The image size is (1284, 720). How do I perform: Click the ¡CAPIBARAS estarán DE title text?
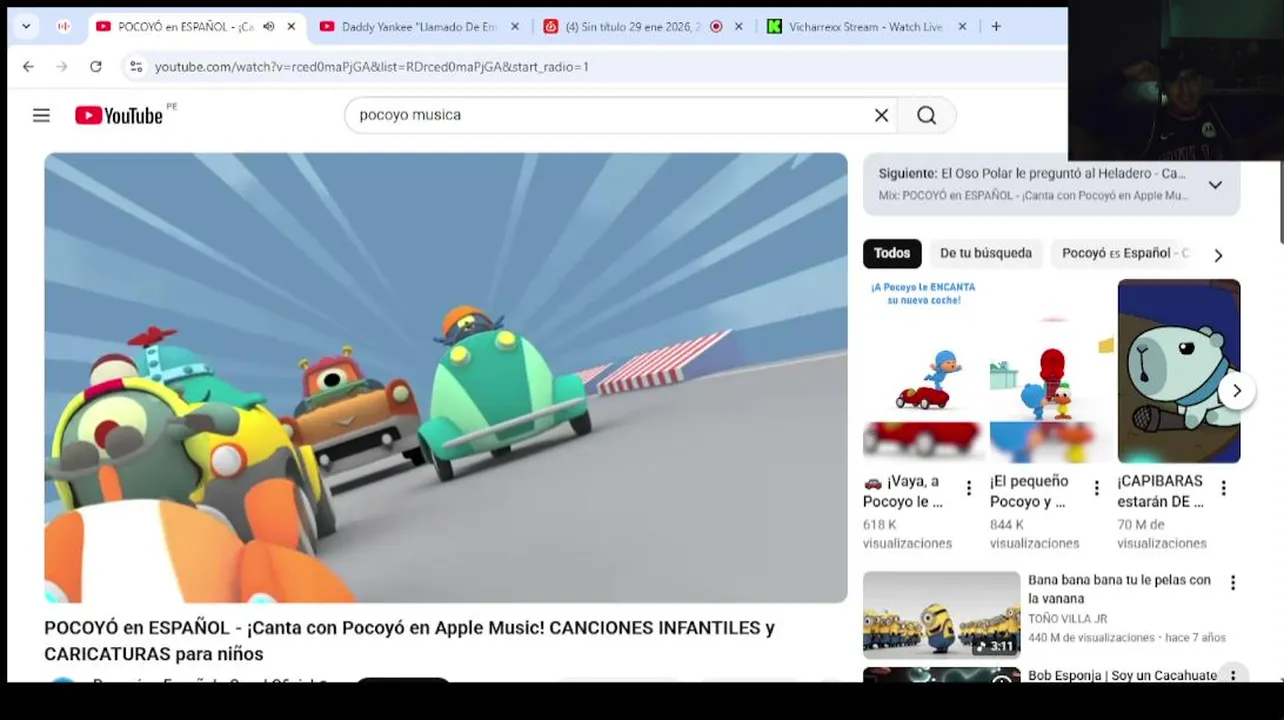click(1160, 491)
